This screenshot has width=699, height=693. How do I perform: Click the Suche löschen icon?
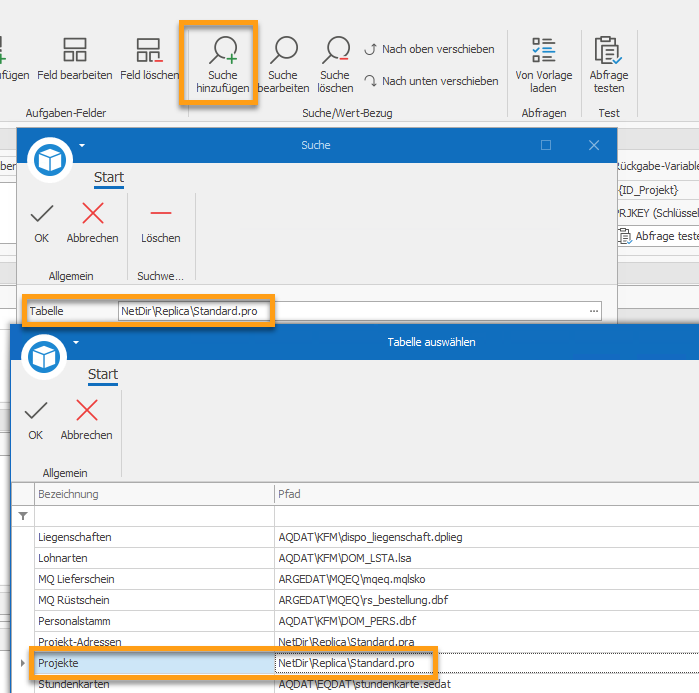(335, 64)
